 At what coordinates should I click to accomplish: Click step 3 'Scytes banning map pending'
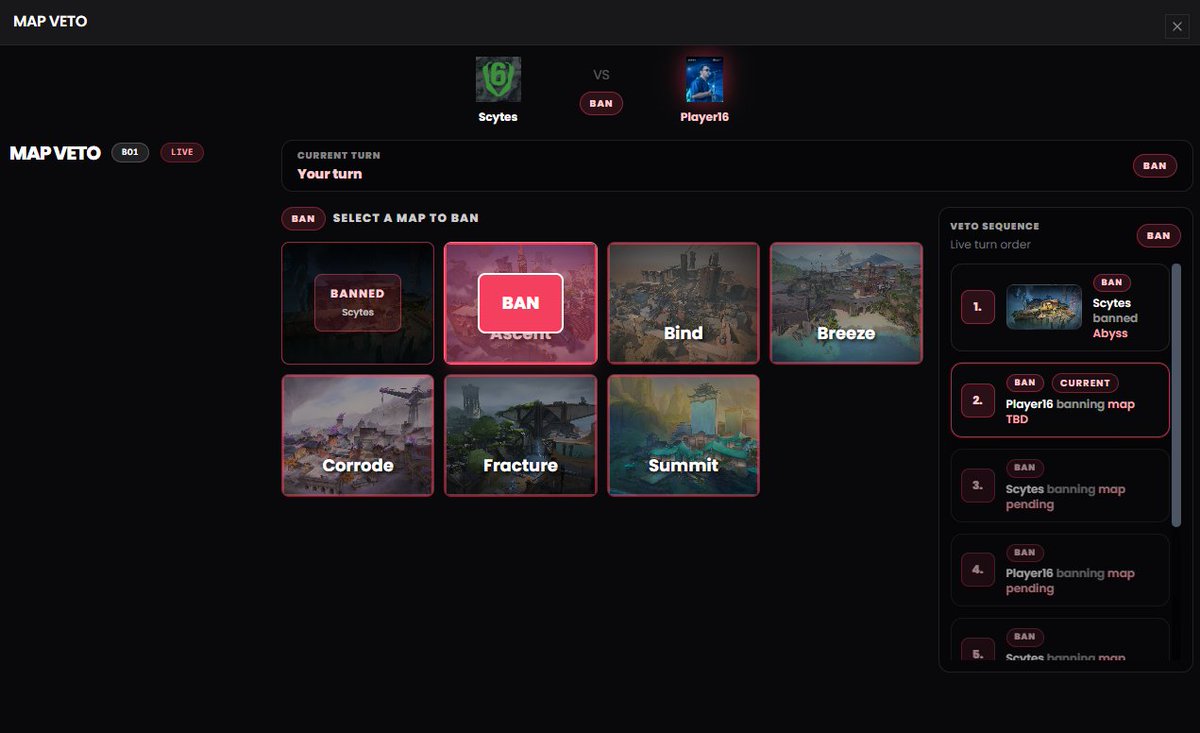(x=1065, y=497)
